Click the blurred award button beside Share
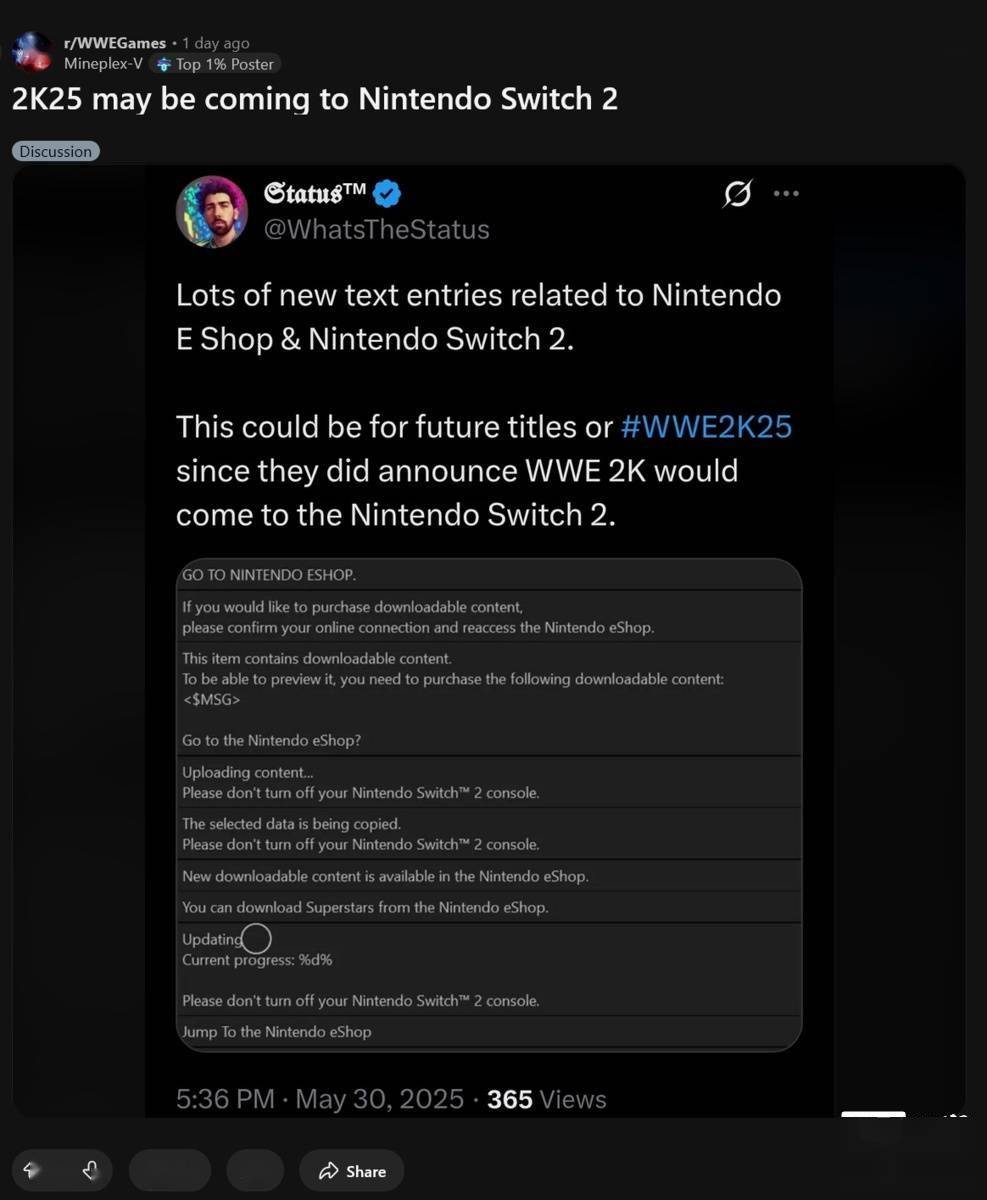Screen dimensions: 987x1200 click(256, 1171)
